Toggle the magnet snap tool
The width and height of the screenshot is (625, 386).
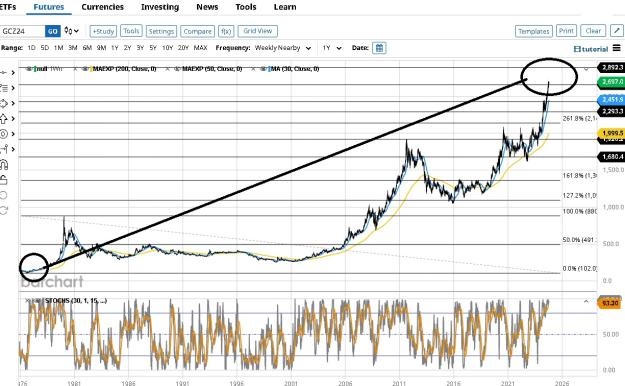(4, 164)
